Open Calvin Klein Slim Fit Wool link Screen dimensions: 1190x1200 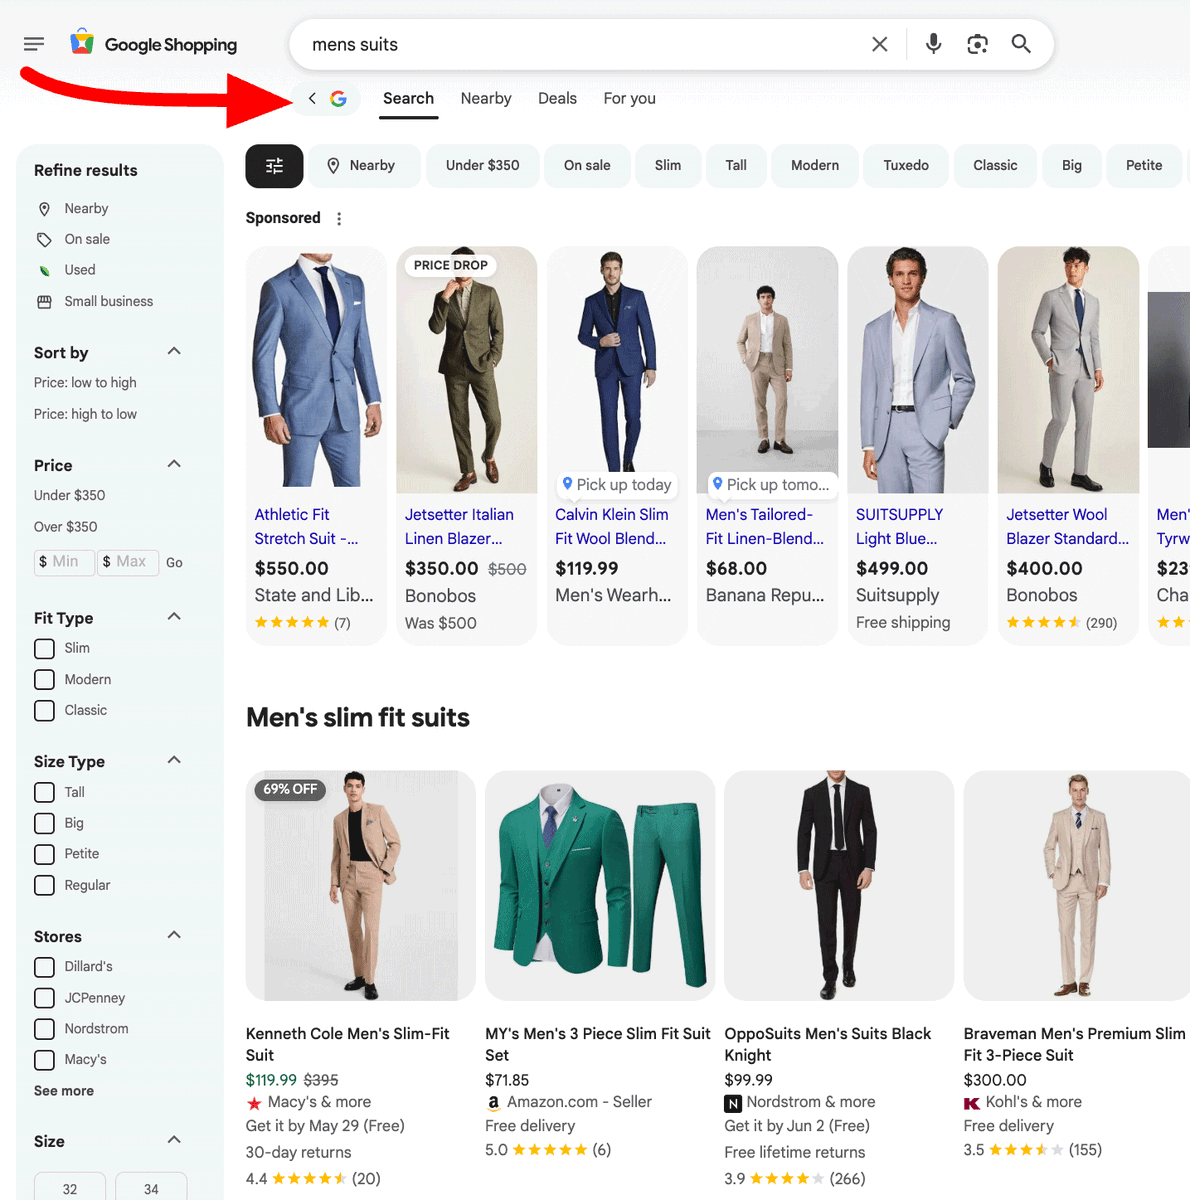(x=612, y=527)
